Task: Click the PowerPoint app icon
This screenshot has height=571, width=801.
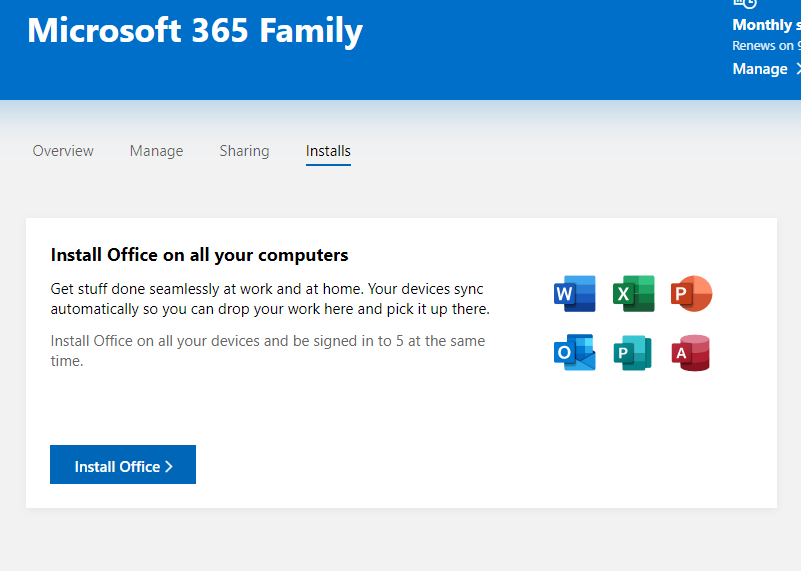Action: coord(692,294)
